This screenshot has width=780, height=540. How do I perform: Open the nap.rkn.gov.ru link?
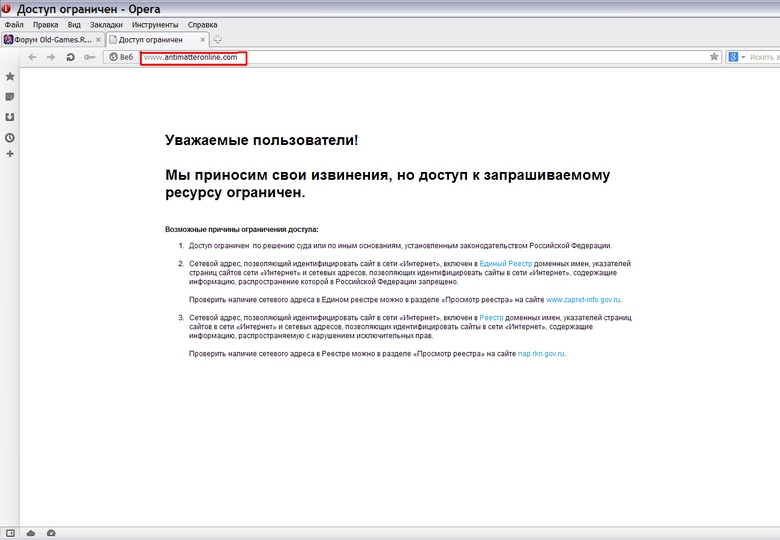point(541,354)
